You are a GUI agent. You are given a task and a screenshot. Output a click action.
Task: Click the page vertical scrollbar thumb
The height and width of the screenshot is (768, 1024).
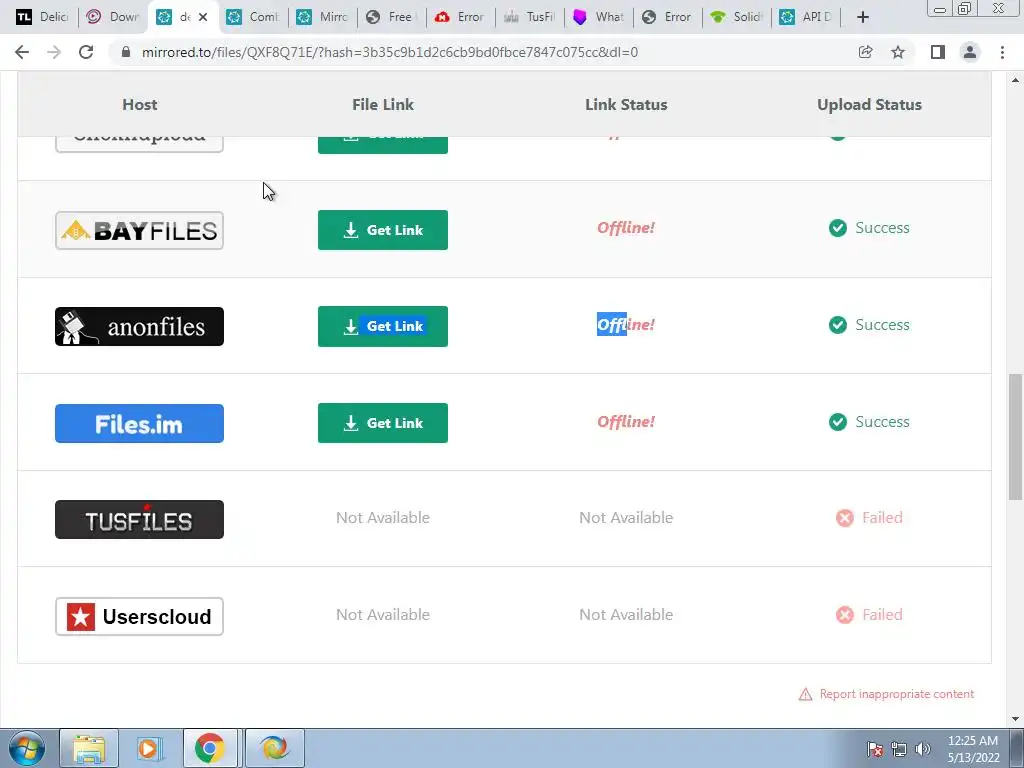[x=1015, y=438]
